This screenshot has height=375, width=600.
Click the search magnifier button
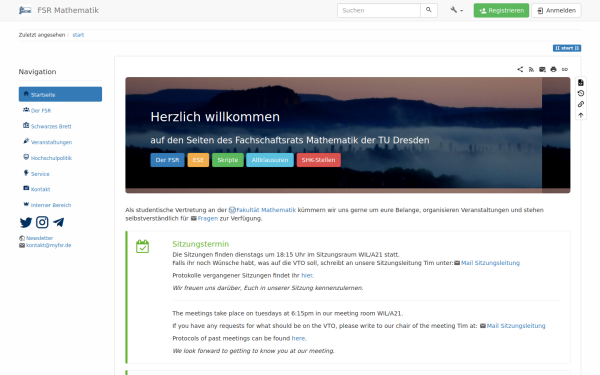tap(429, 10)
